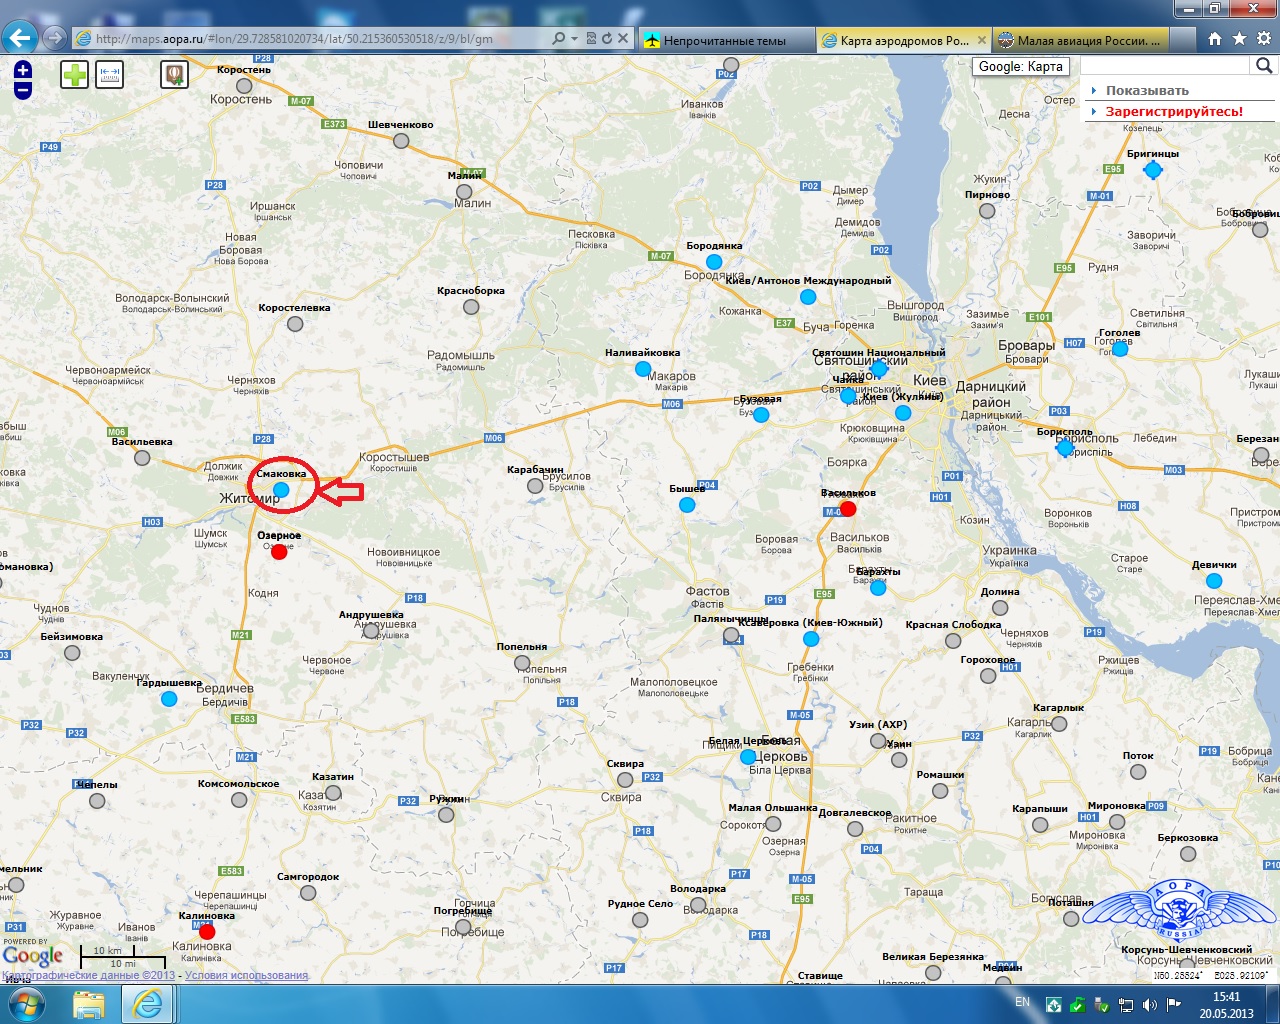This screenshot has width=1280, height=1024.
Task: Switch to the Непрочитанные темы tab
Action: point(724,41)
